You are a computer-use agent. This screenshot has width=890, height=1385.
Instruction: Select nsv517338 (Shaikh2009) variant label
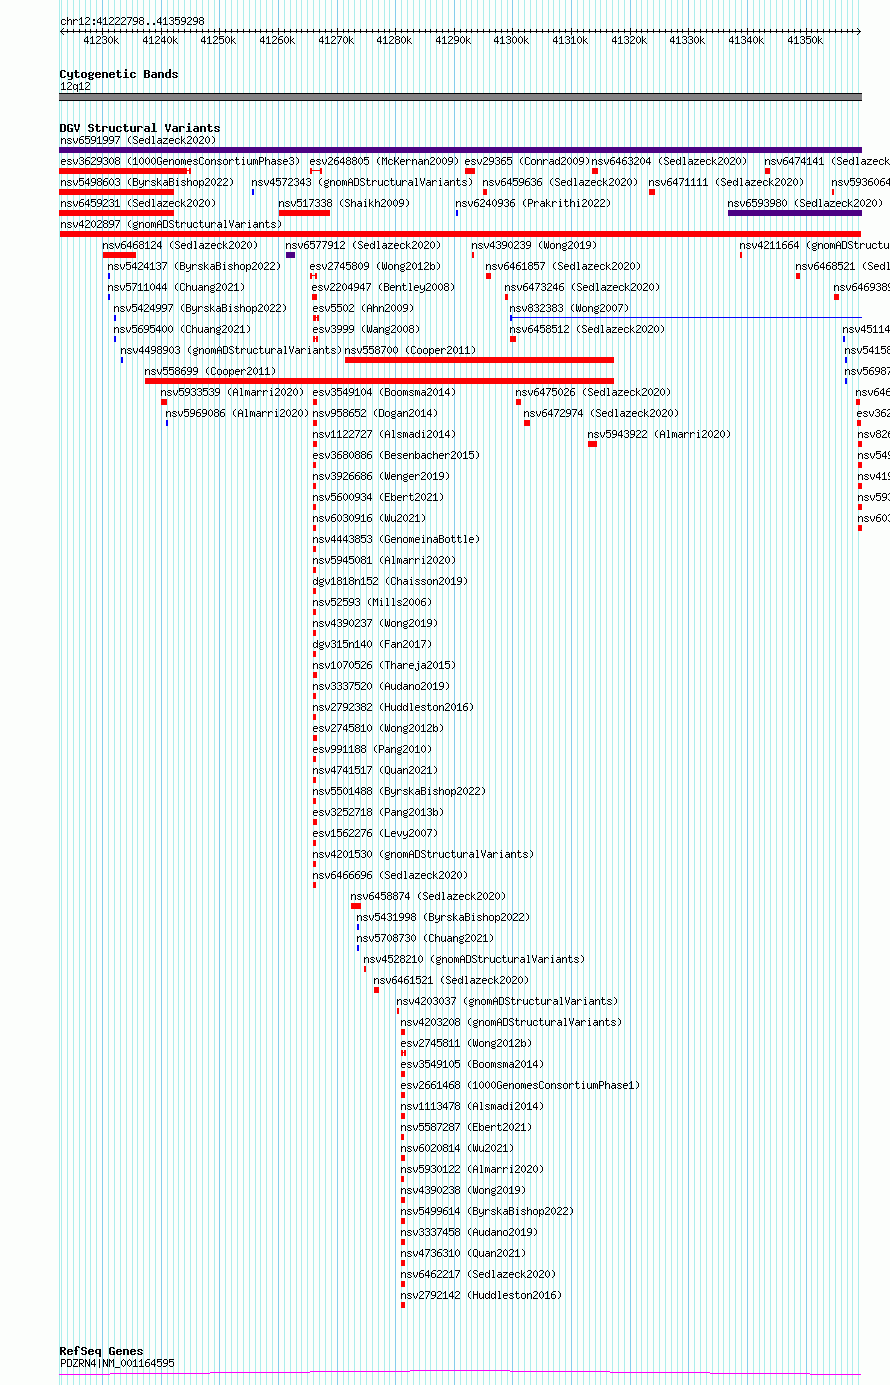pyautogui.click(x=344, y=203)
